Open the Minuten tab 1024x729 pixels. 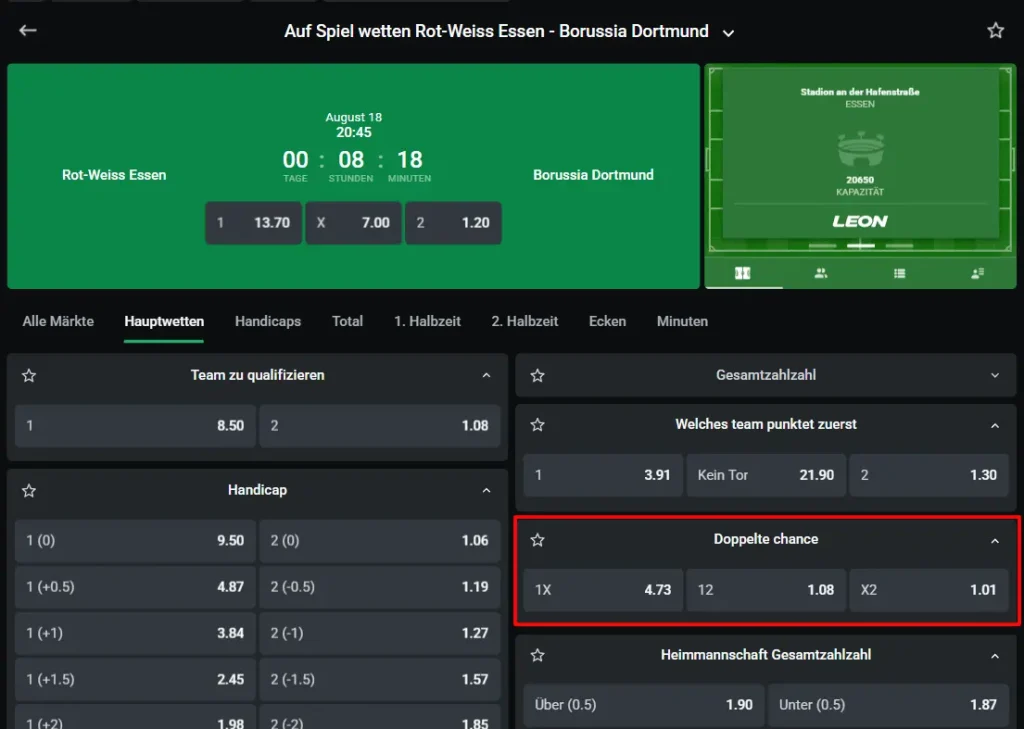tap(682, 321)
